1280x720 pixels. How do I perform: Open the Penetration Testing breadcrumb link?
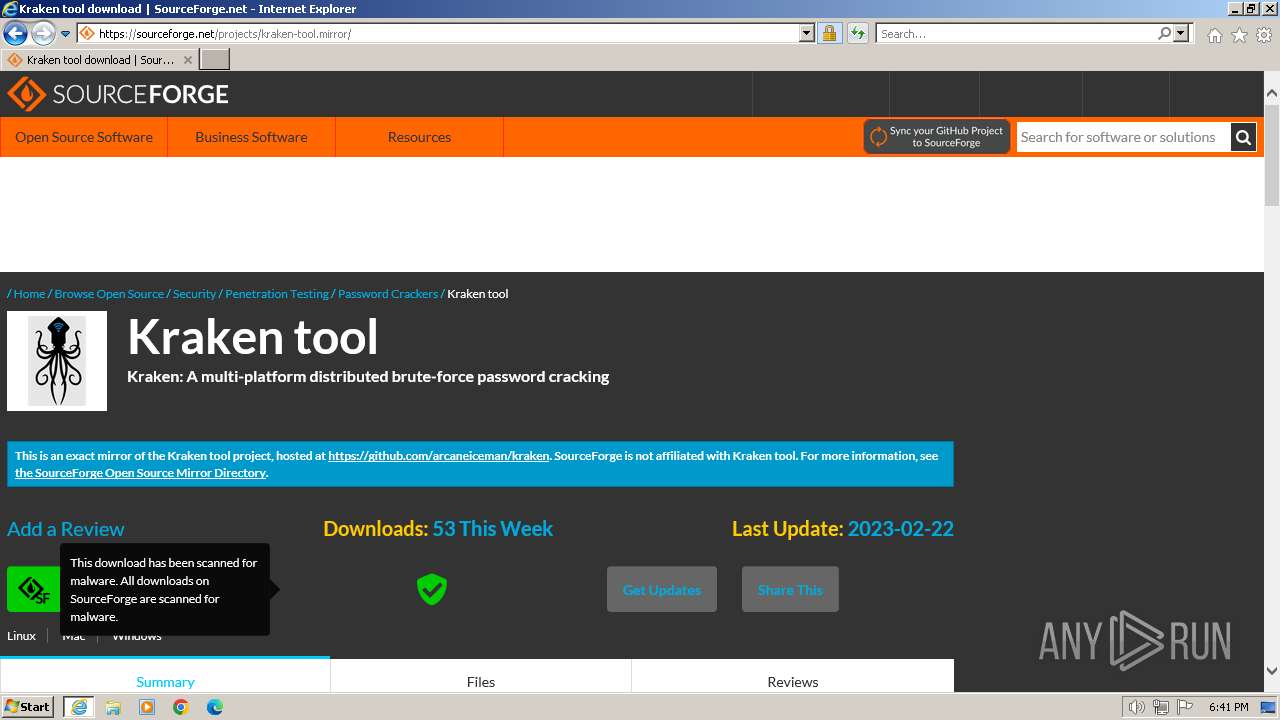tap(277, 294)
